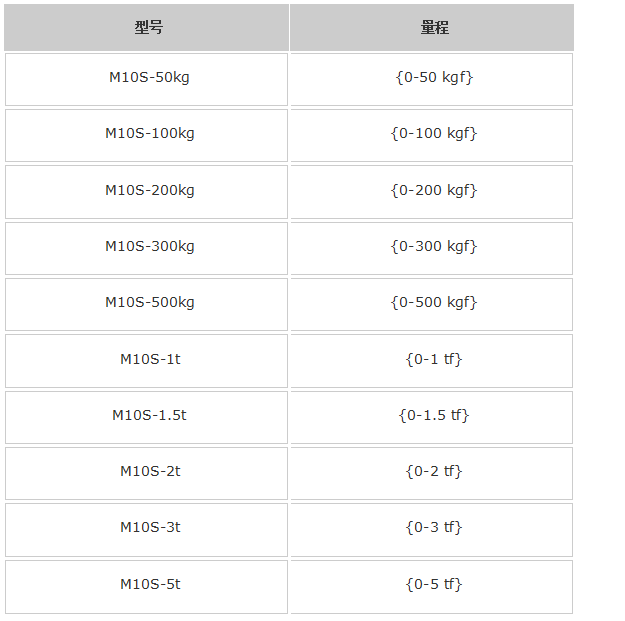The width and height of the screenshot is (625, 621).
Task: Click the {0-500 kgf} range cell
Action: (x=434, y=302)
